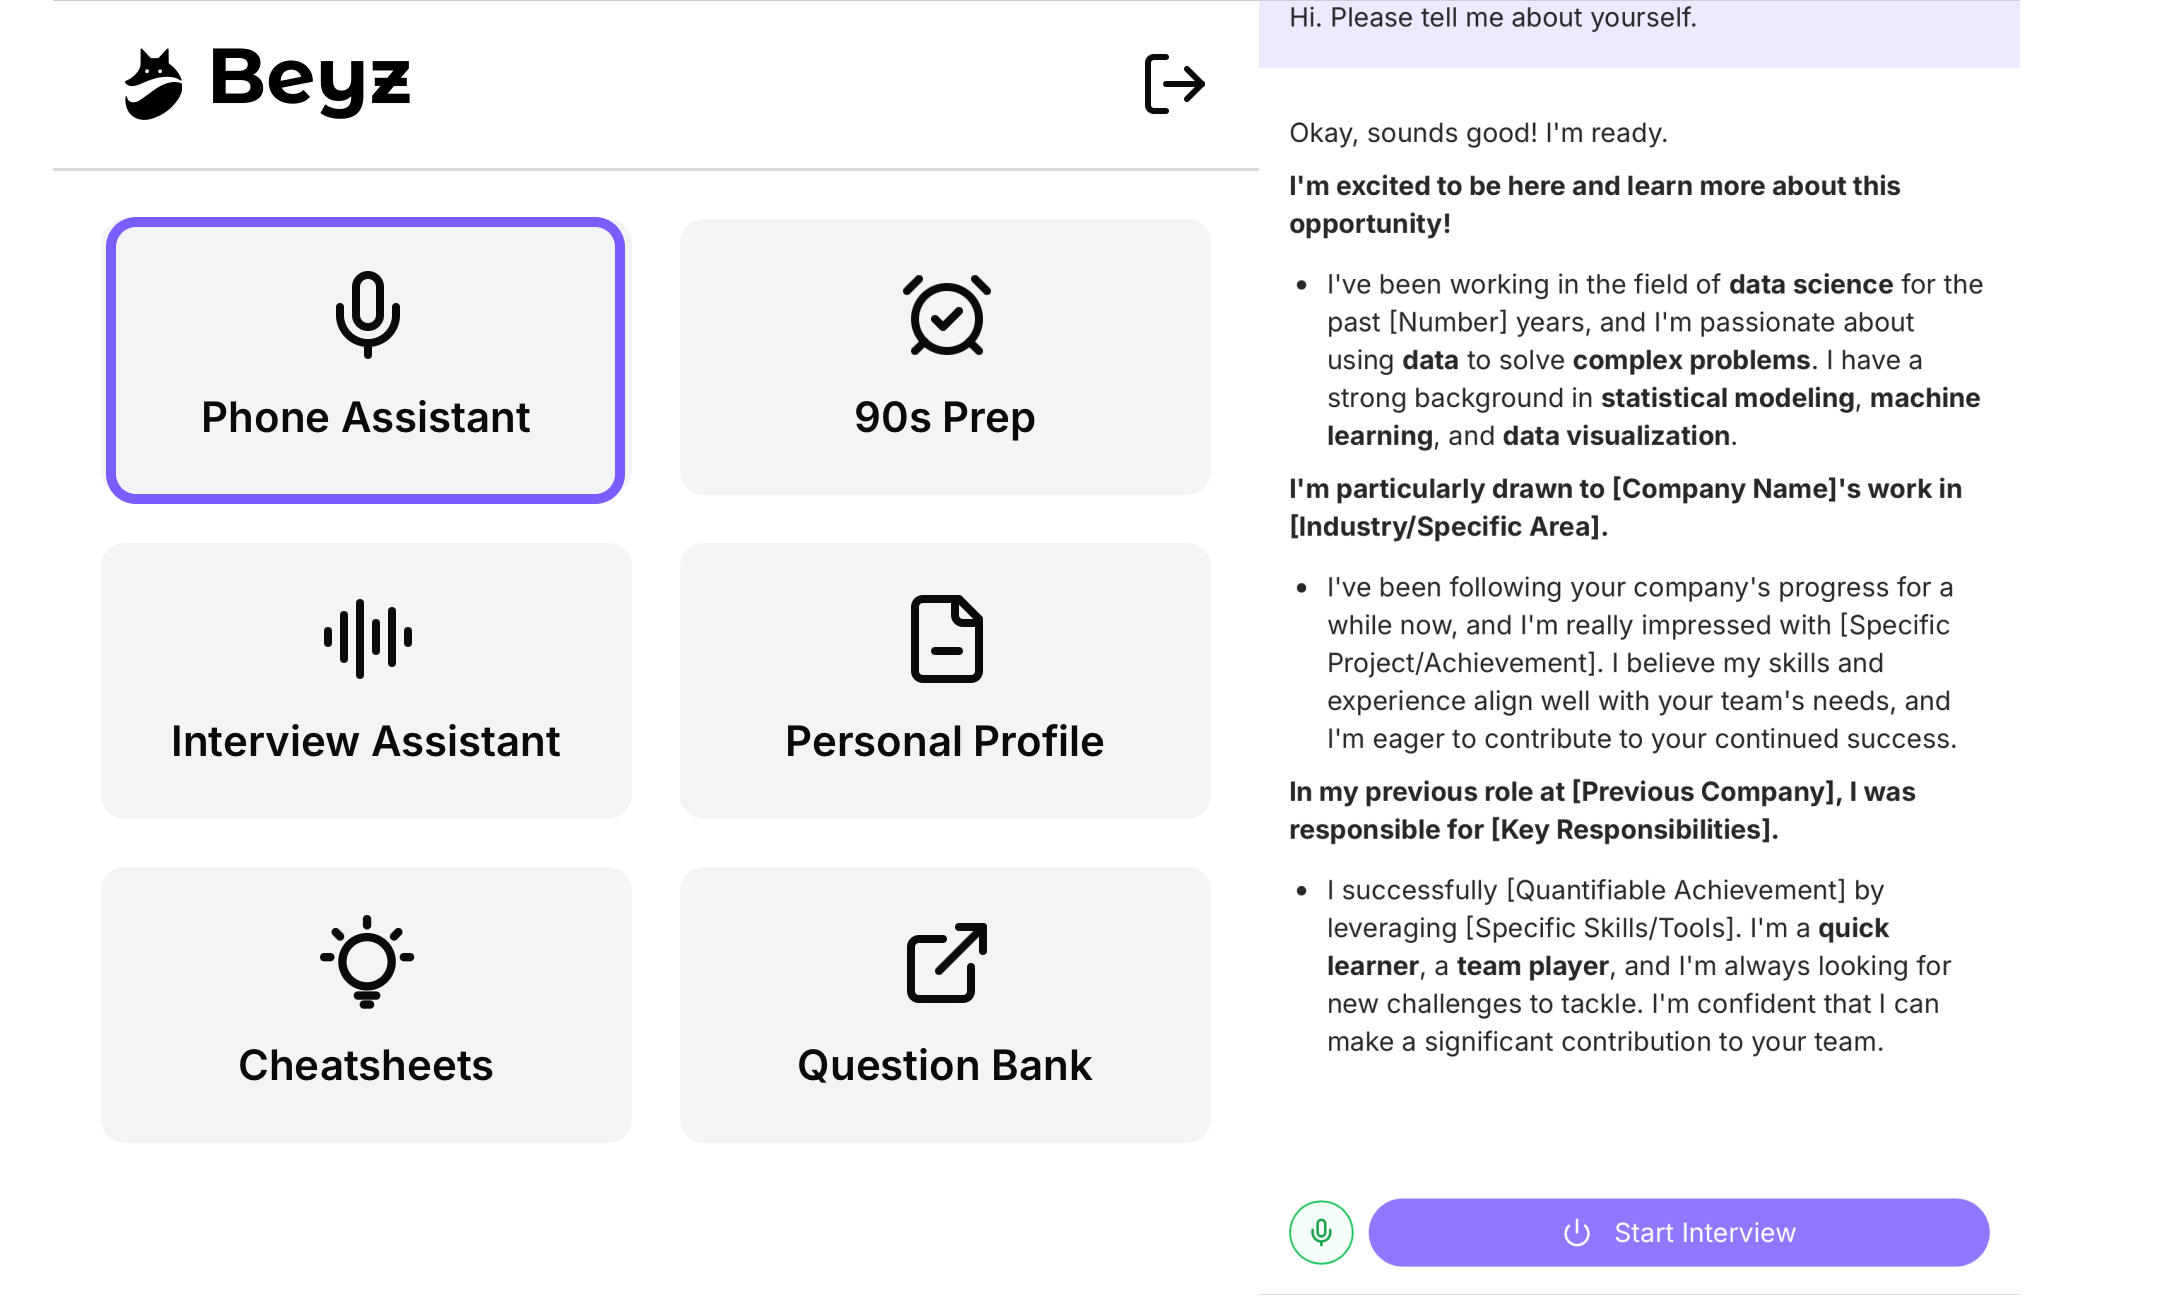Open the Question Bank label

(x=945, y=1065)
